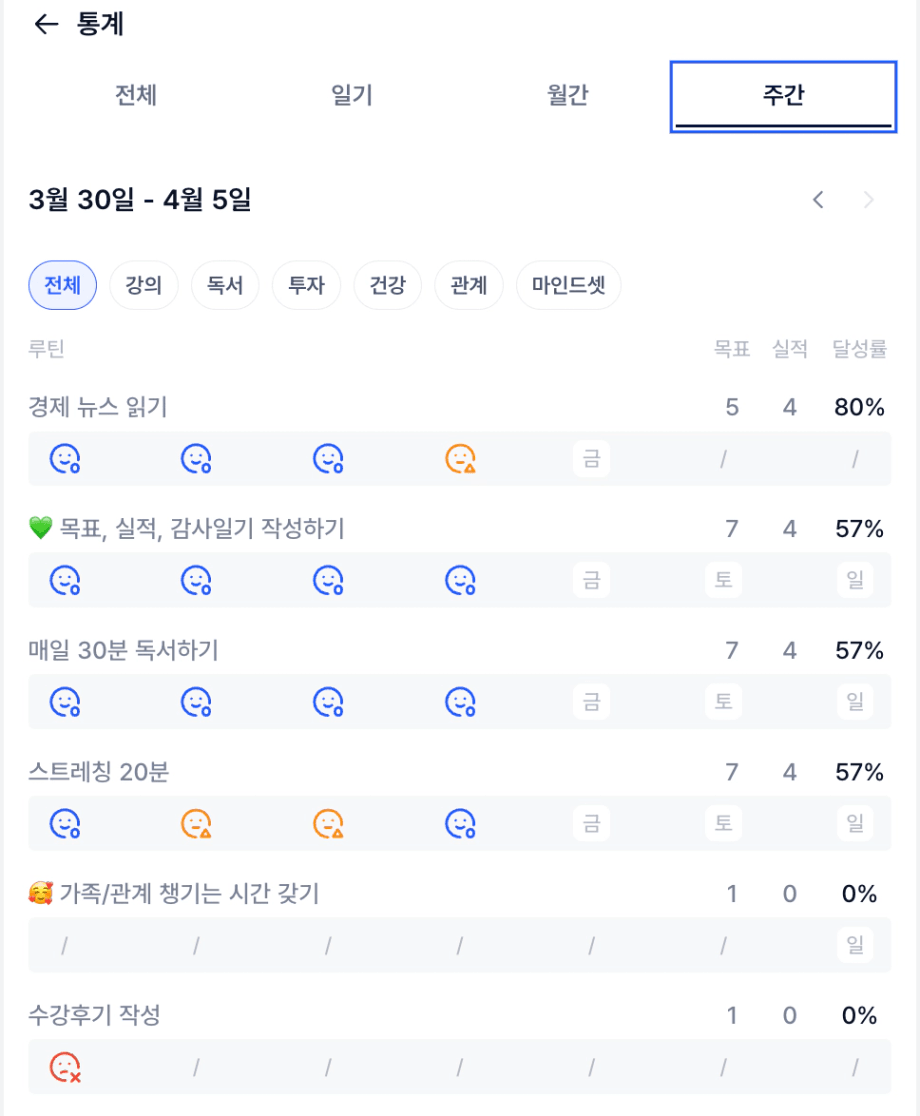Image resolution: width=920 pixels, height=1116 pixels.
Task: Go to the next week using right chevron
Action: coord(868,200)
